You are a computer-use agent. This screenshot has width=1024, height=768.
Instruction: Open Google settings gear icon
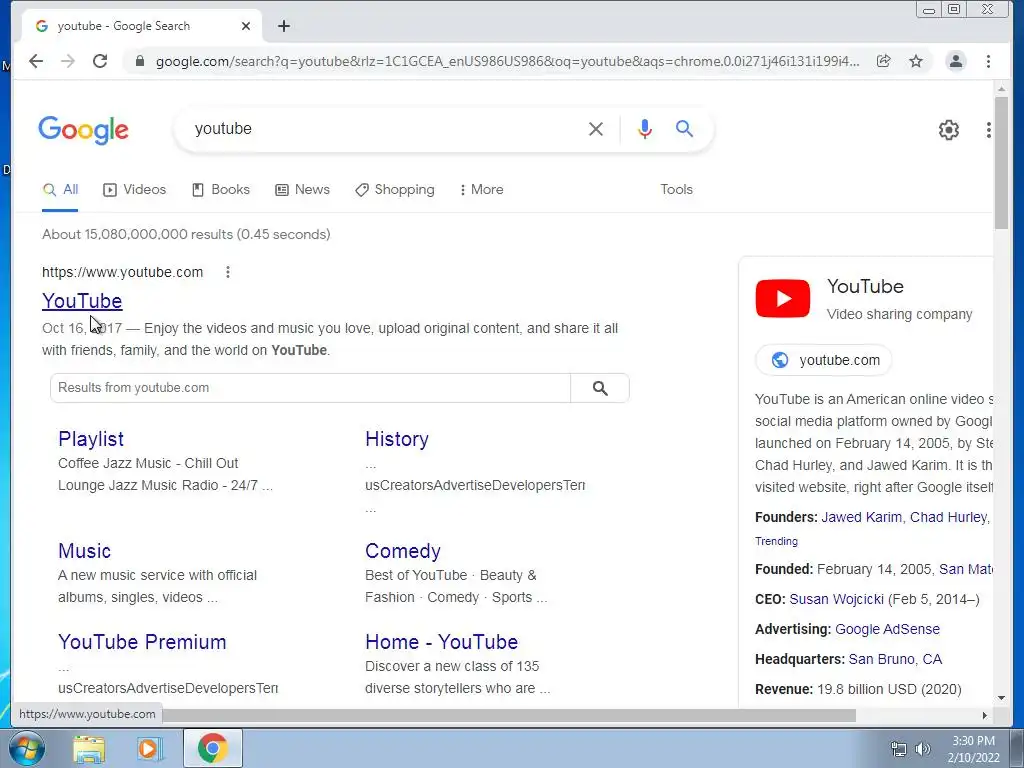pyautogui.click(x=948, y=130)
